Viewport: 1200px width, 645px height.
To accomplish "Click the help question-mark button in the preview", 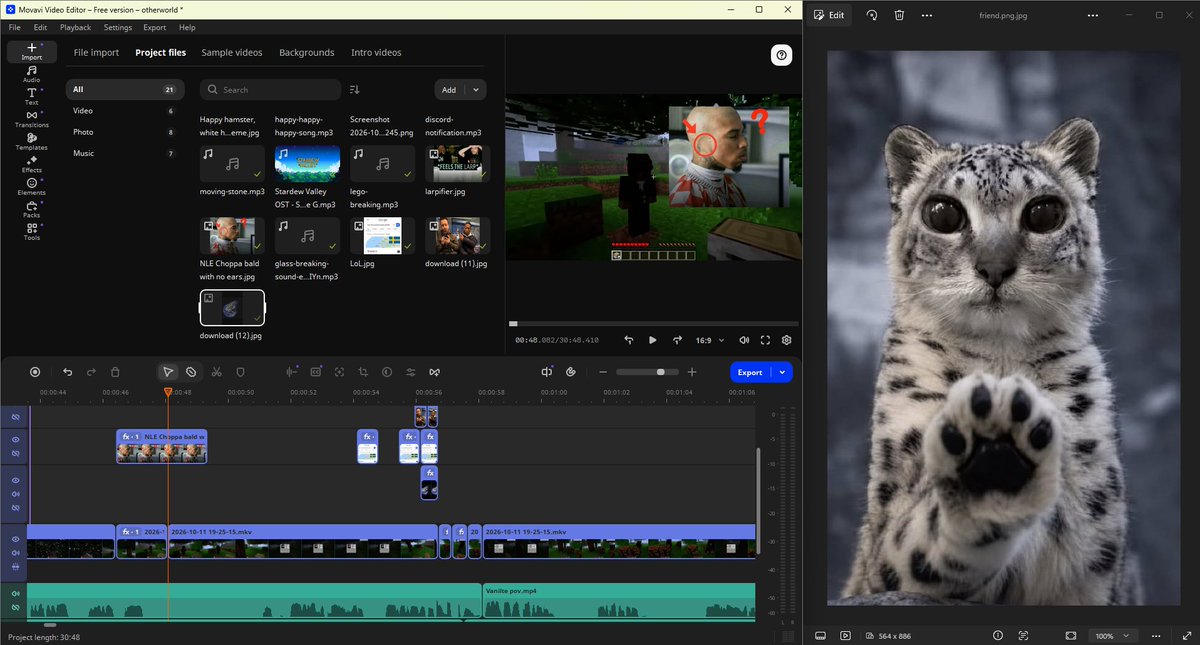I will coord(782,55).
